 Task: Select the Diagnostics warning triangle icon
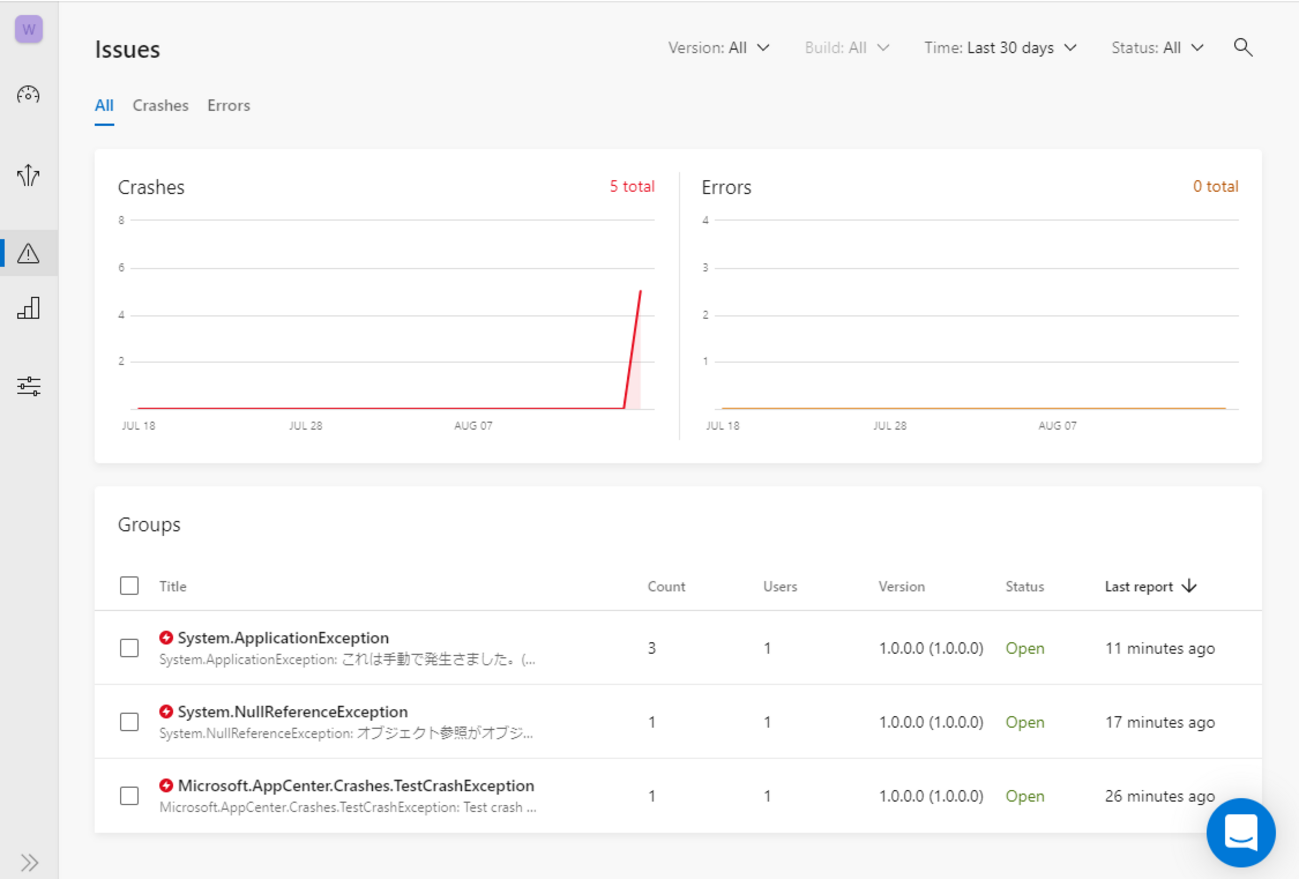(28, 254)
